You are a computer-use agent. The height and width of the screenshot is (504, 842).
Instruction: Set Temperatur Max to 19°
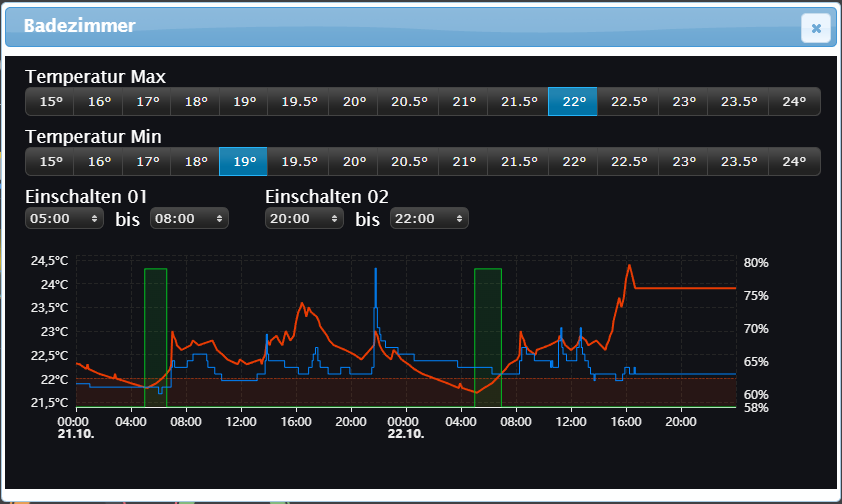(244, 101)
